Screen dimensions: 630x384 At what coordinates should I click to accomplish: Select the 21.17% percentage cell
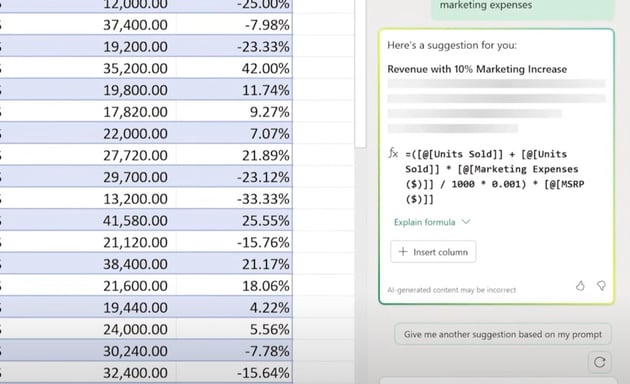pos(234,263)
